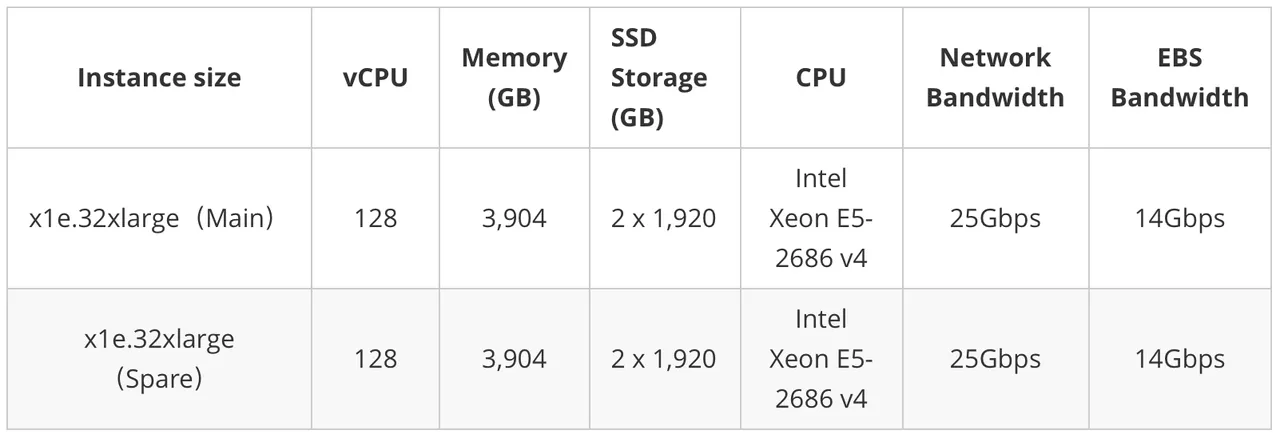Click Intel Xeon E5-2686 v4 in Spare row
Viewport: 1280px width, 435px height.
pyautogui.click(x=821, y=359)
